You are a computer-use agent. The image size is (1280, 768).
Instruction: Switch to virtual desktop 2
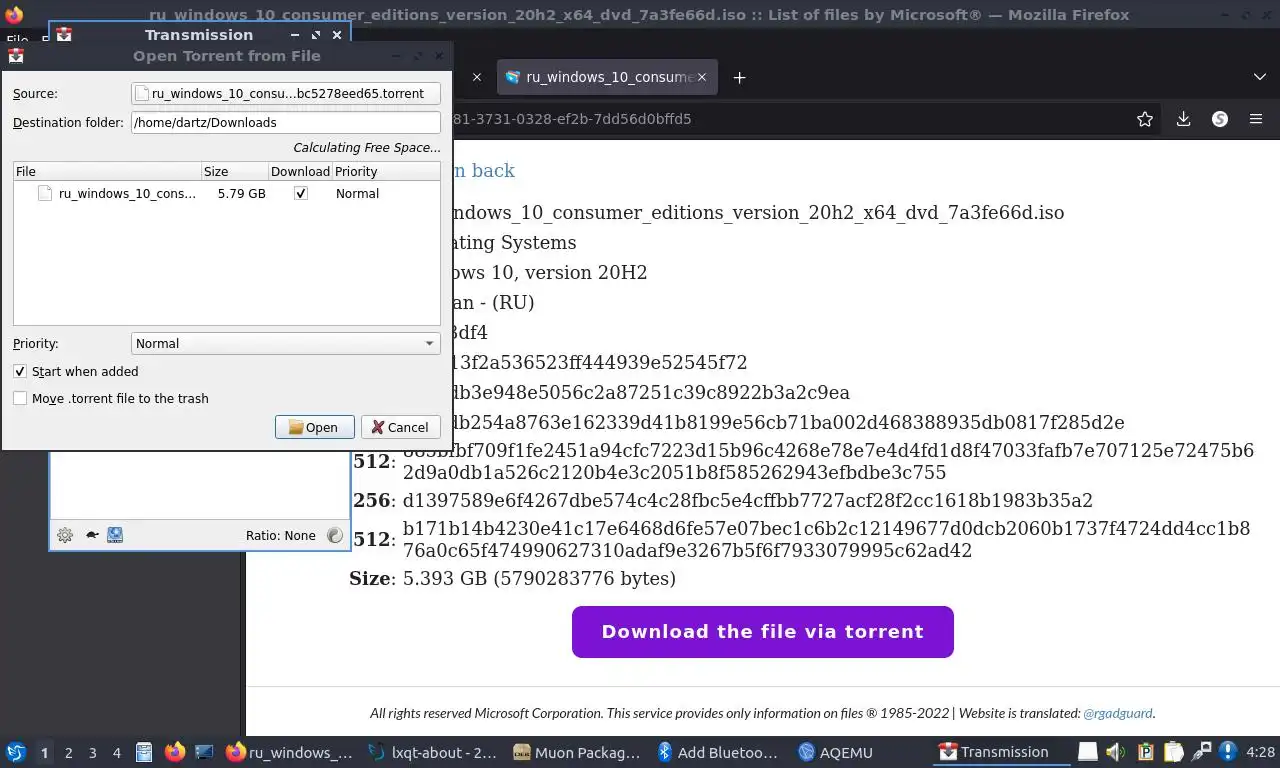[x=68, y=752]
